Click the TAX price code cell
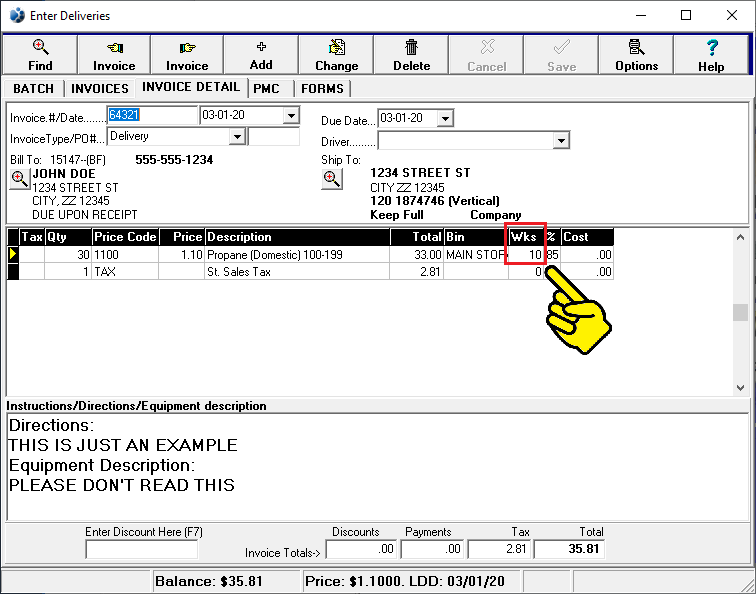The width and height of the screenshot is (756, 594). 125,272
